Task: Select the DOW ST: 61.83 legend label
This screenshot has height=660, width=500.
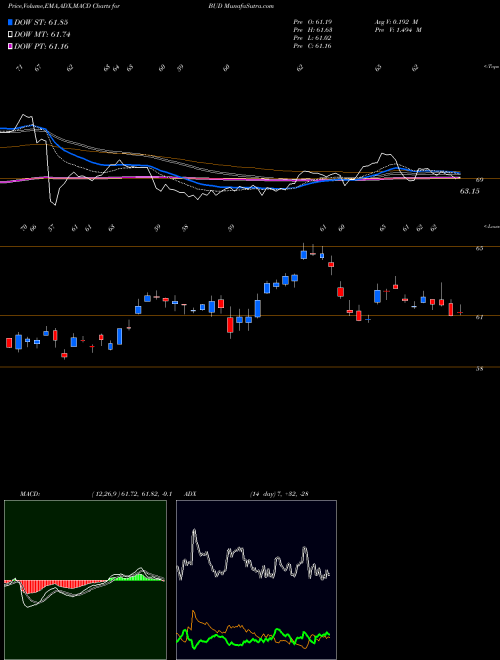Action: [41, 22]
